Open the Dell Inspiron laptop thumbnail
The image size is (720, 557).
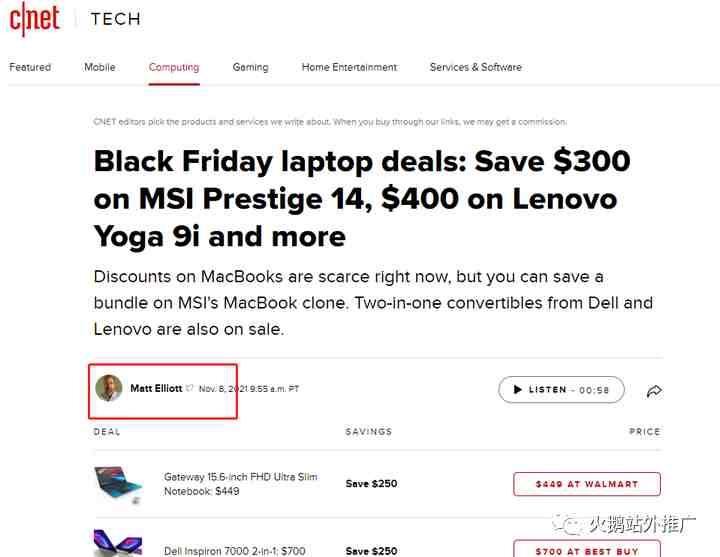click(x=118, y=543)
